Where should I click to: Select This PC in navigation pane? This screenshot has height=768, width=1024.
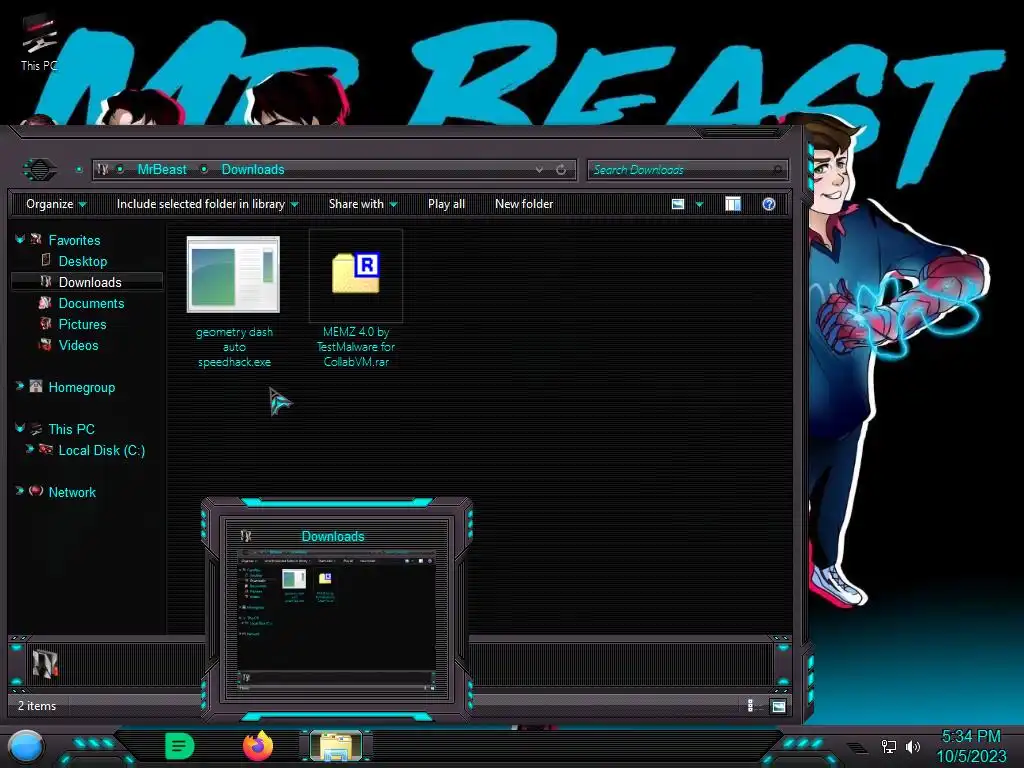click(71, 429)
